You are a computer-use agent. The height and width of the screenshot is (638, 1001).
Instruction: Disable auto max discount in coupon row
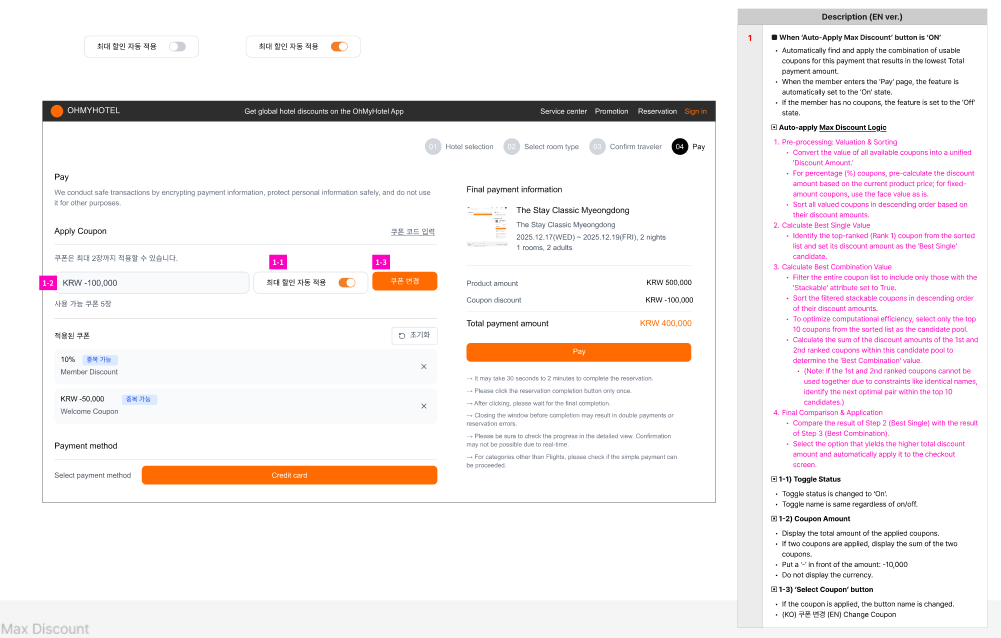tap(347, 283)
